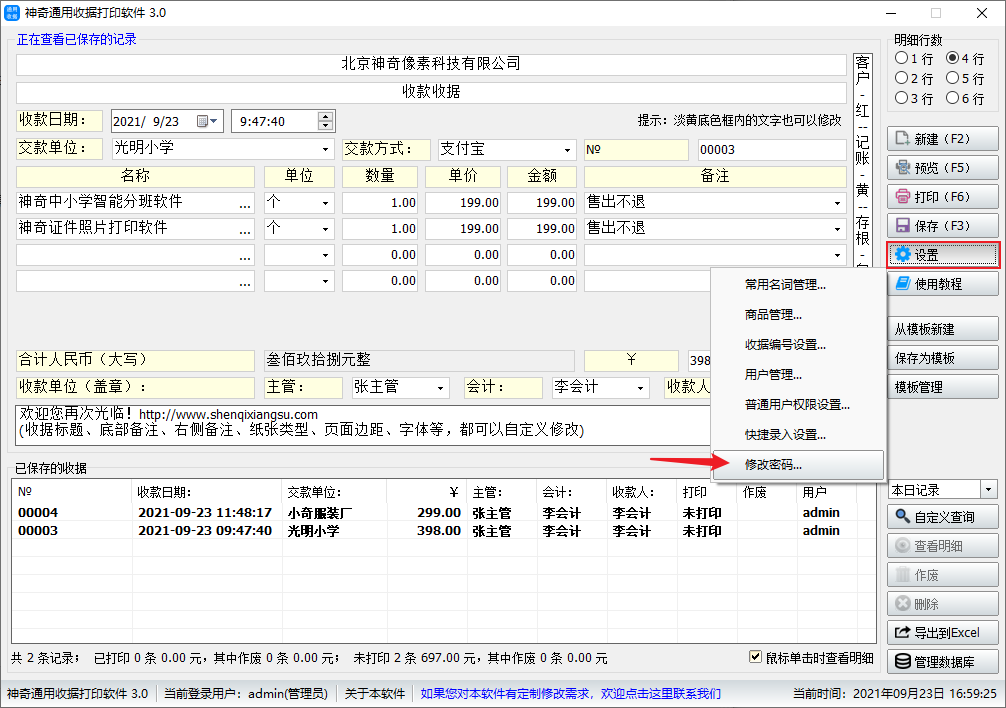
Task: Click the New (新建 F2) document icon button
Action: click(903, 139)
